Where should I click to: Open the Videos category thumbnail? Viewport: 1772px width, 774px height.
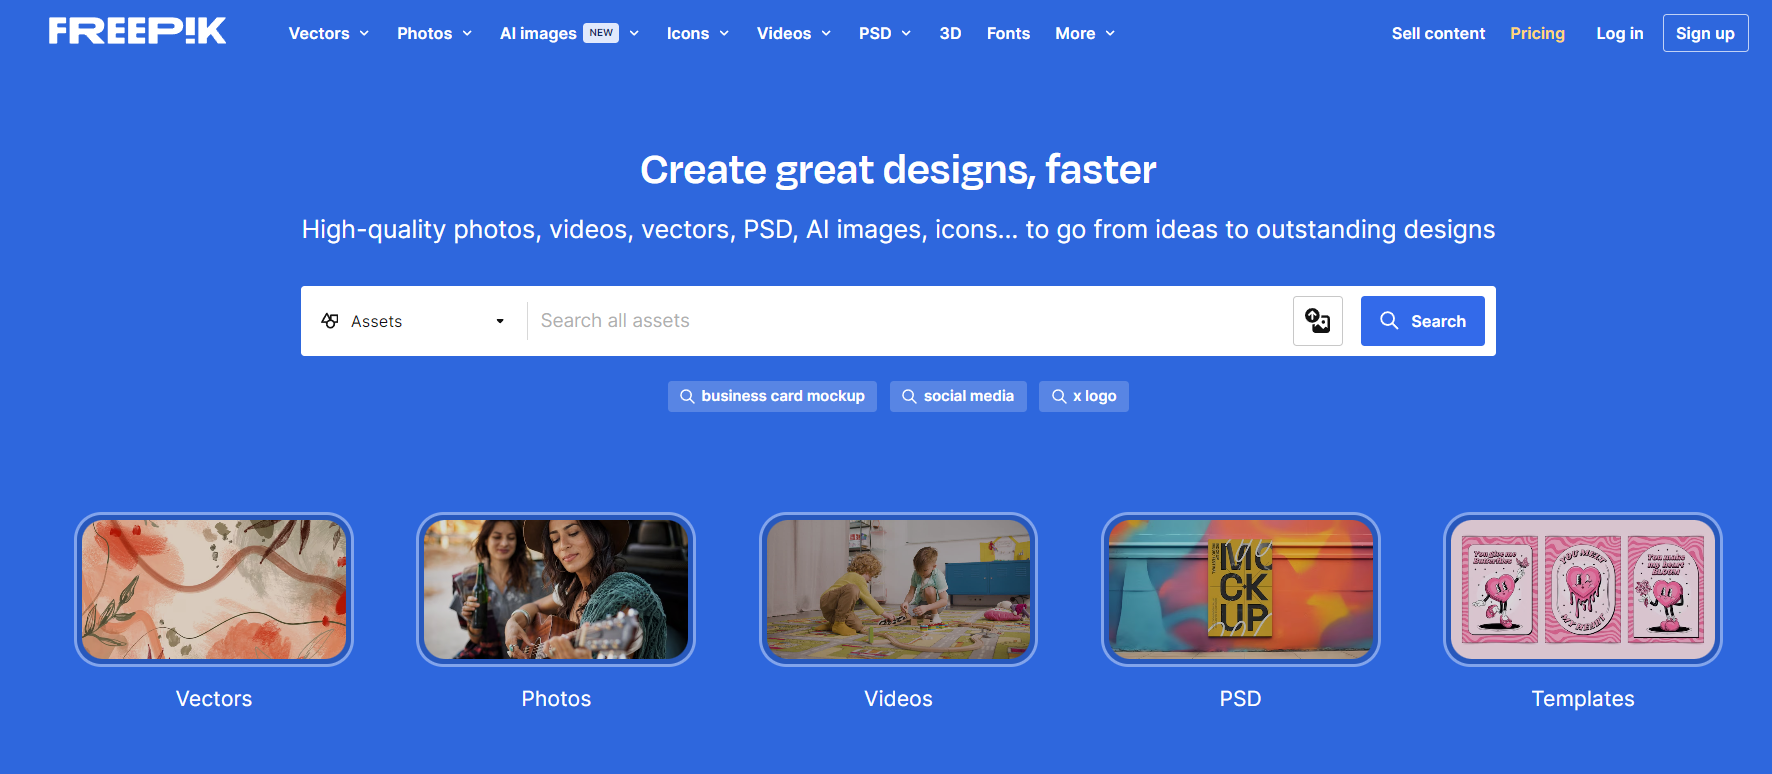898,589
